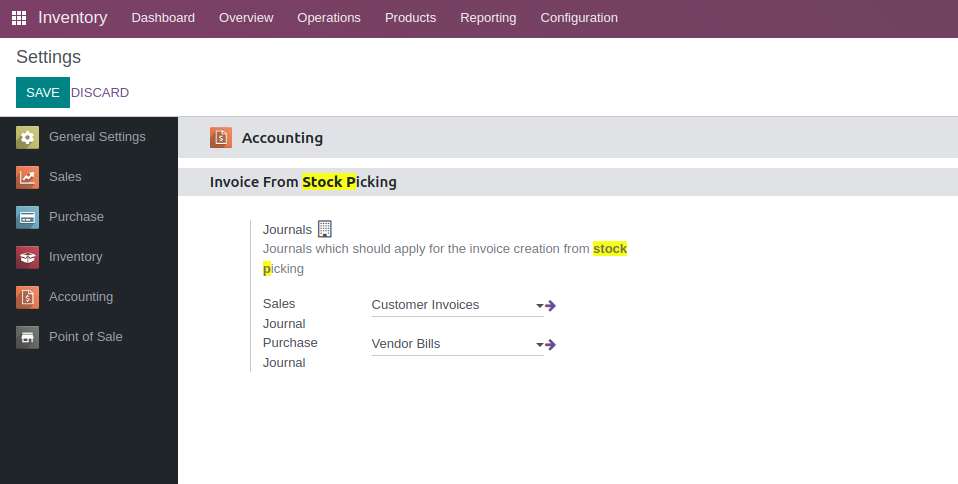The height and width of the screenshot is (484, 958).
Task: Save the settings
Action: click(43, 92)
